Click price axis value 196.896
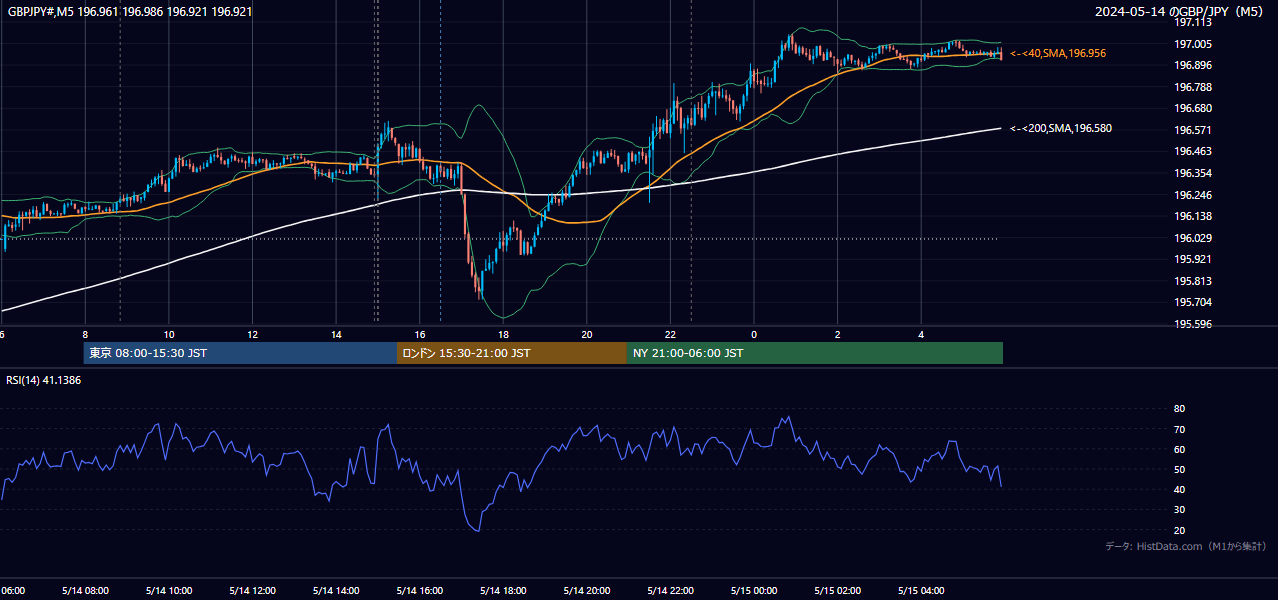 [x=1193, y=65]
